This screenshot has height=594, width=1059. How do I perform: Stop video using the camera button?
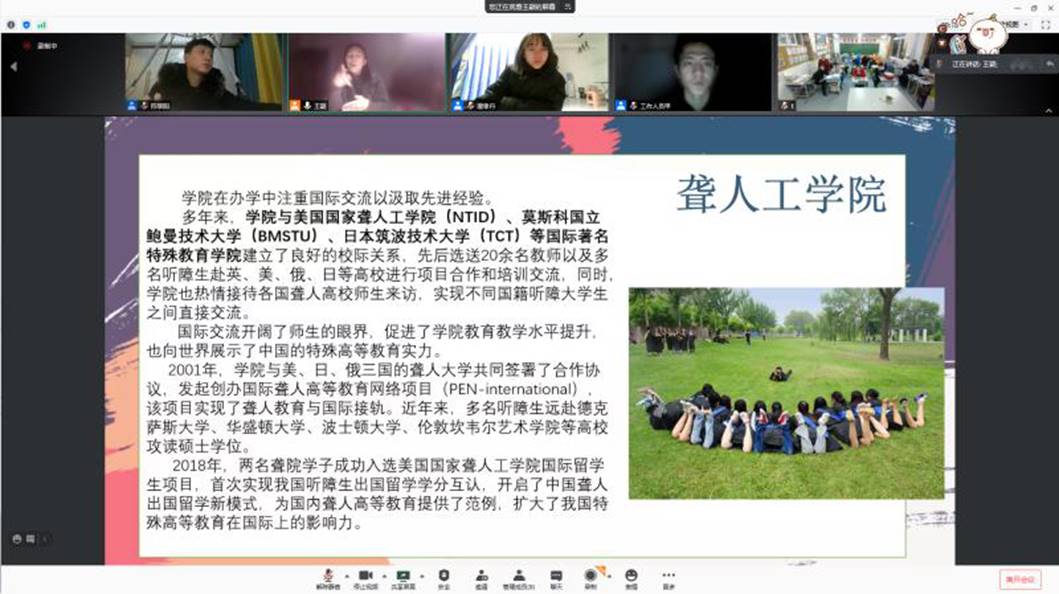(365, 577)
